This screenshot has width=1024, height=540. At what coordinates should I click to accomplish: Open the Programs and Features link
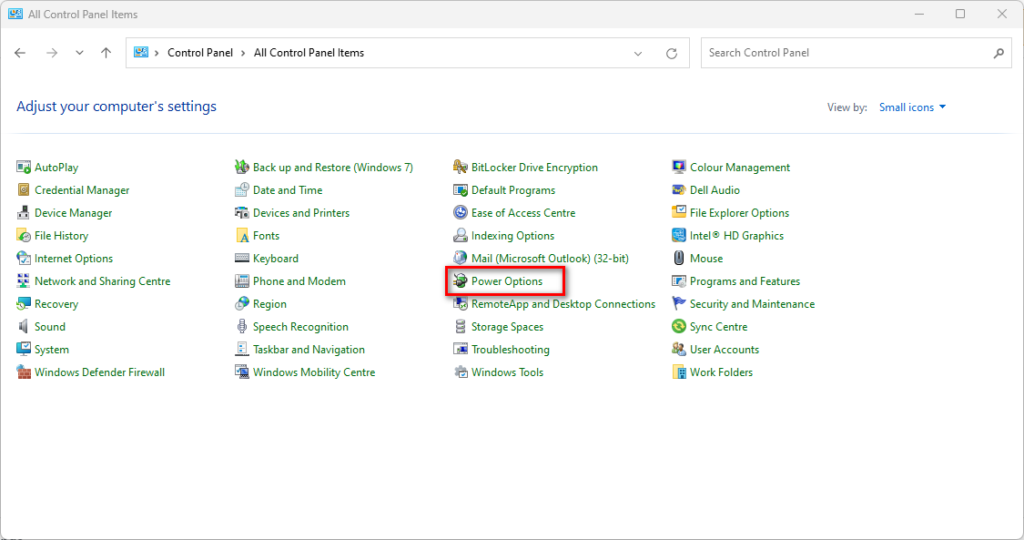click(x=744, y=281)
